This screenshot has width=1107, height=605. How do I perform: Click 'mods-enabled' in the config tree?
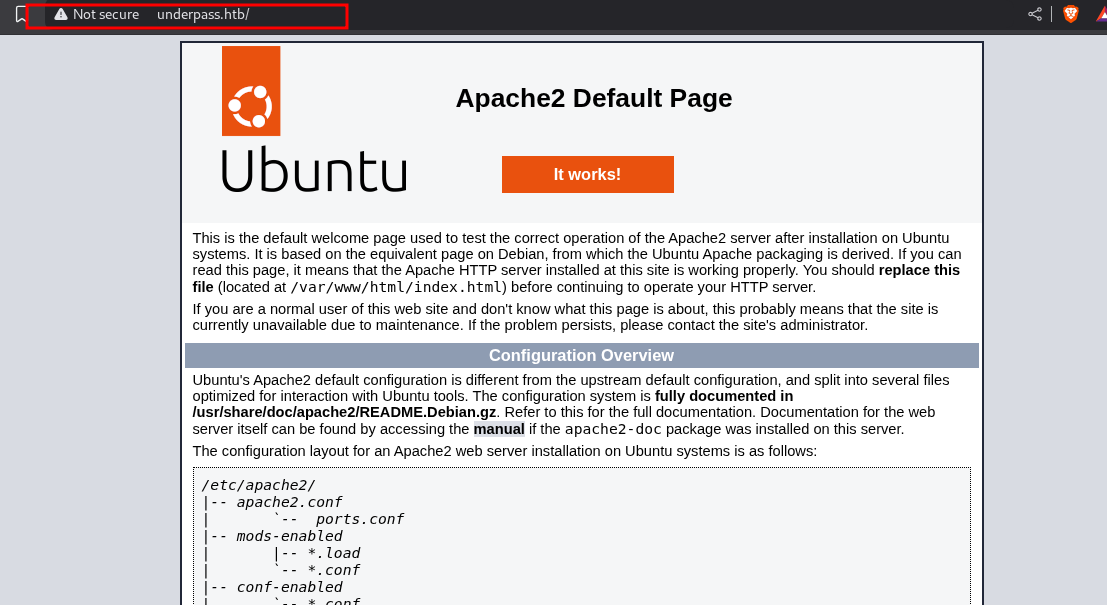point(289,537)
